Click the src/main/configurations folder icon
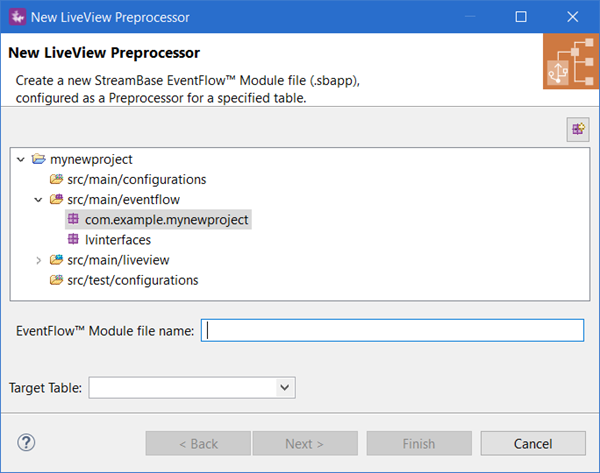600x473 pixels. point(57,179)
